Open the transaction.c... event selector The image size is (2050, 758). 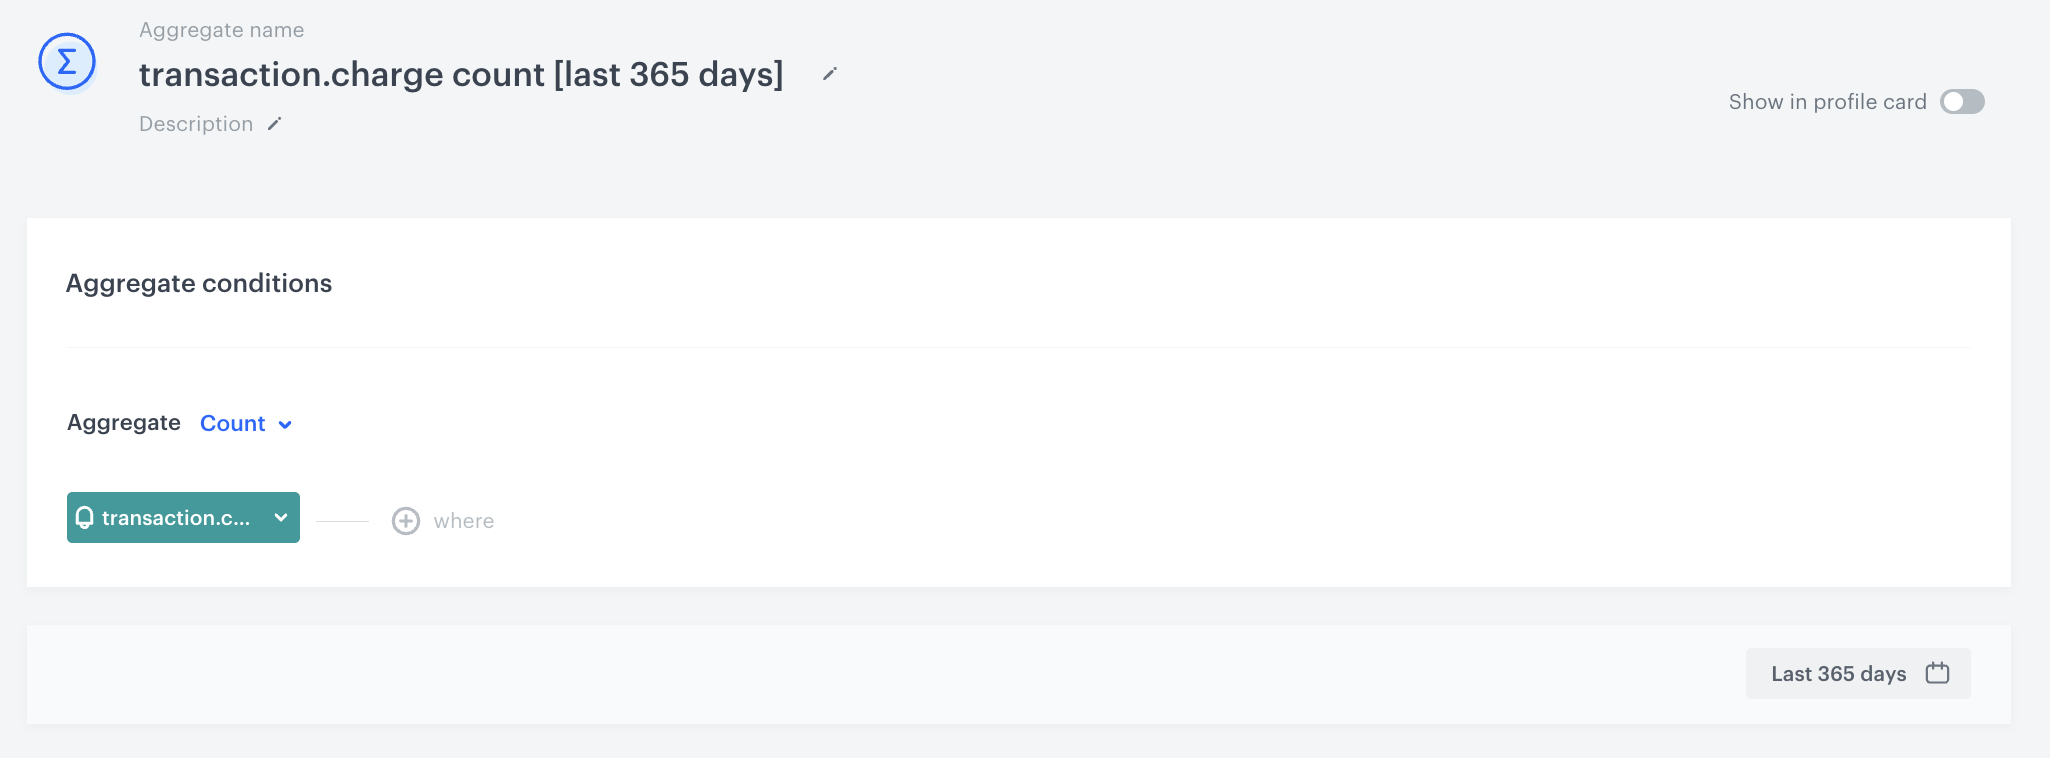[176, 517]
